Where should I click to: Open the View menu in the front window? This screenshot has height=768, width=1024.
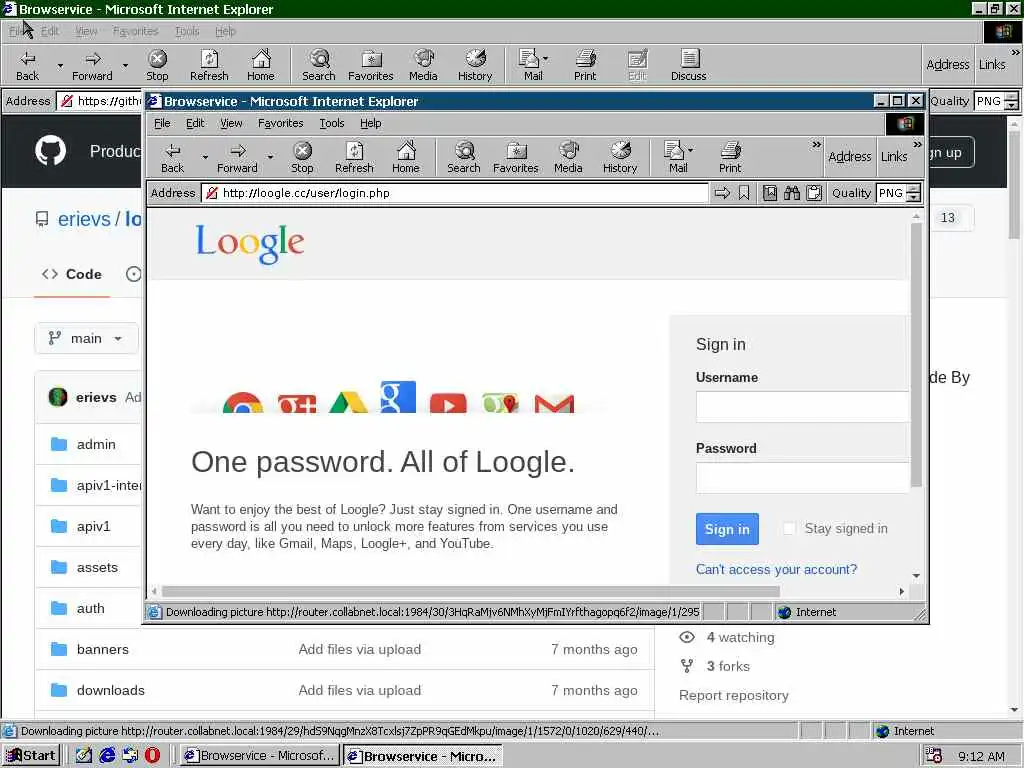pyautogui.click(x=231, y=123)
